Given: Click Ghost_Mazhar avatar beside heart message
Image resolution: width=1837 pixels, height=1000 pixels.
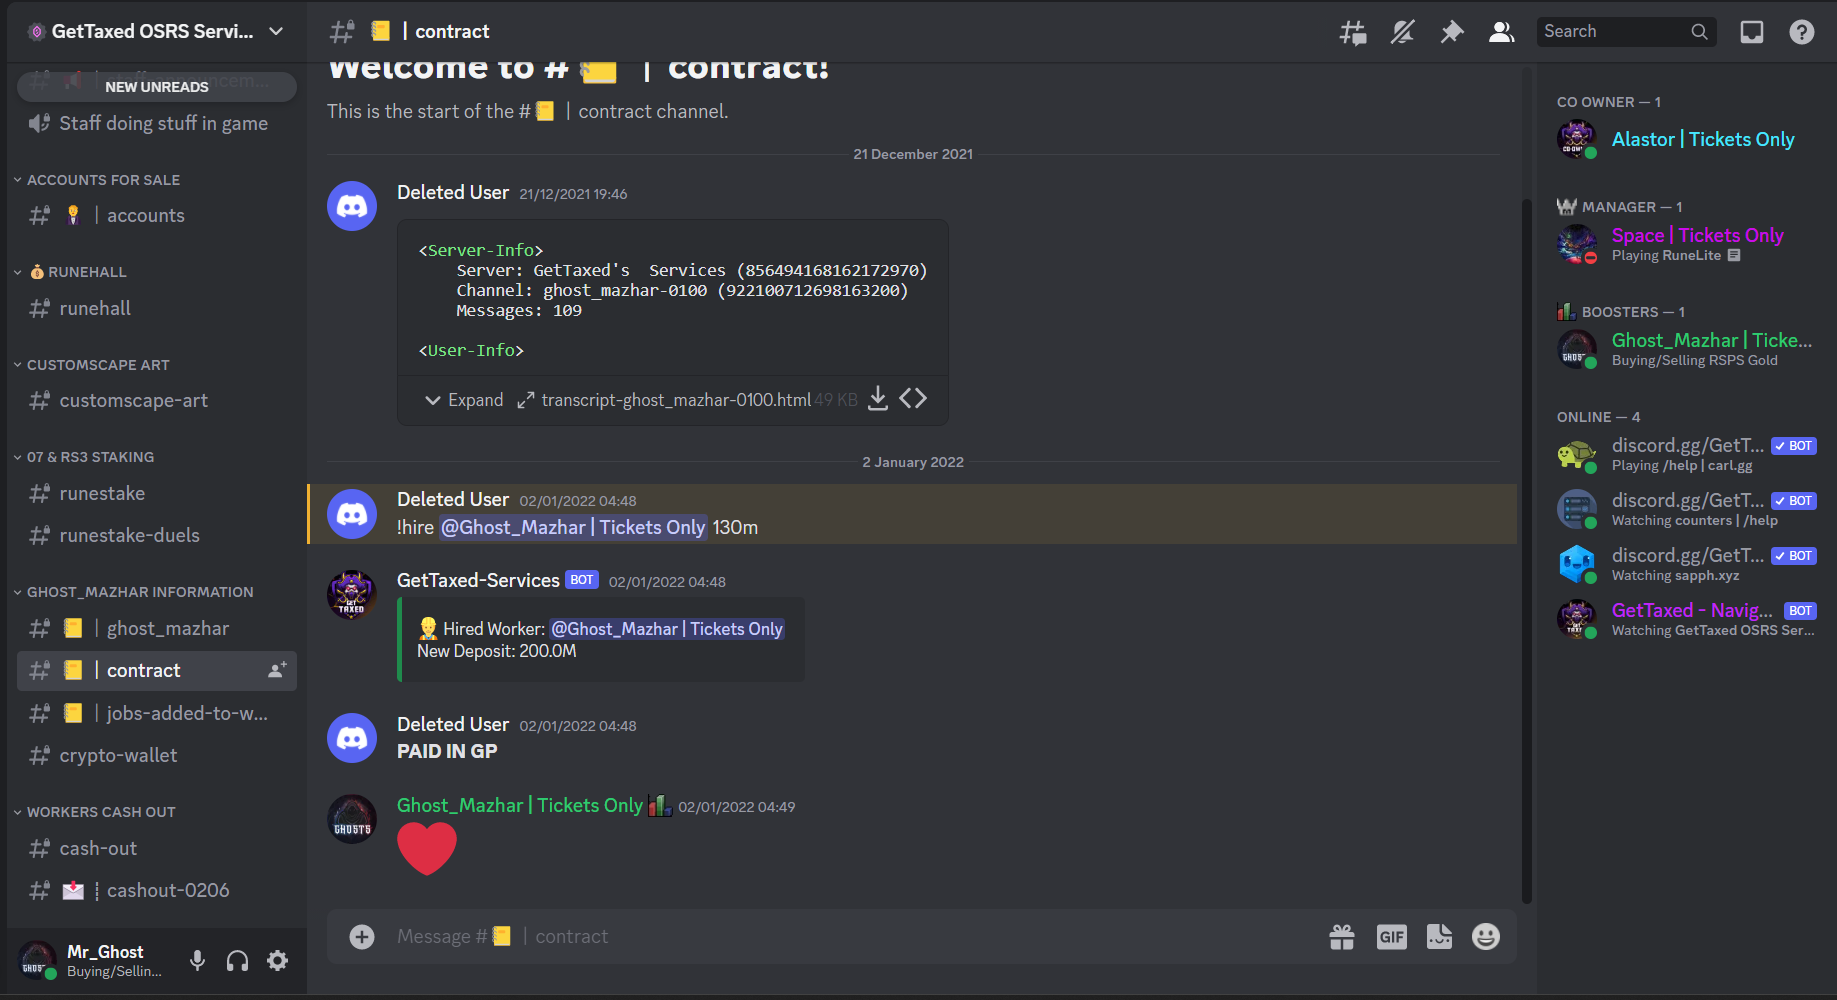Looking at the screenshot, I should point(352,819).
